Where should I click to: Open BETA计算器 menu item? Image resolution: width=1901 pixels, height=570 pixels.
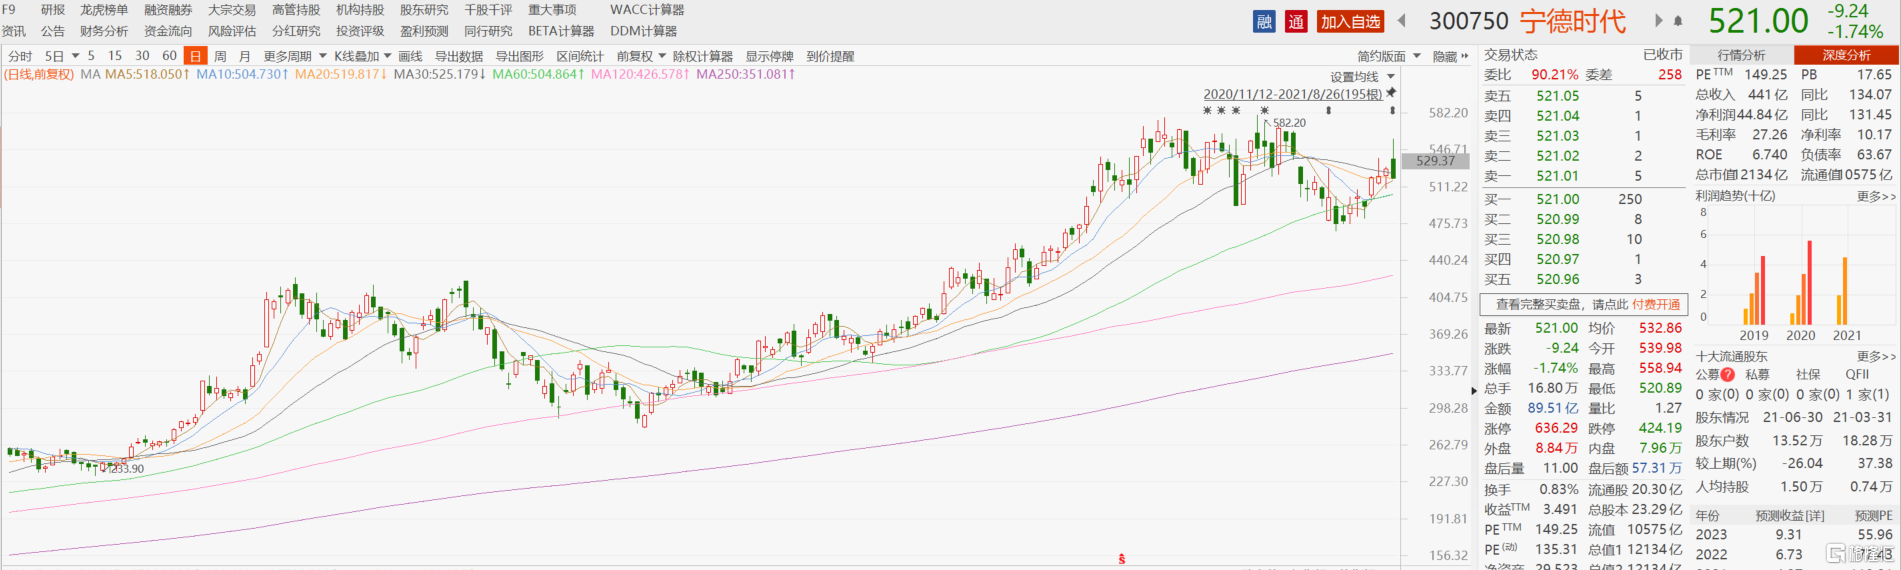pos(561,31)
